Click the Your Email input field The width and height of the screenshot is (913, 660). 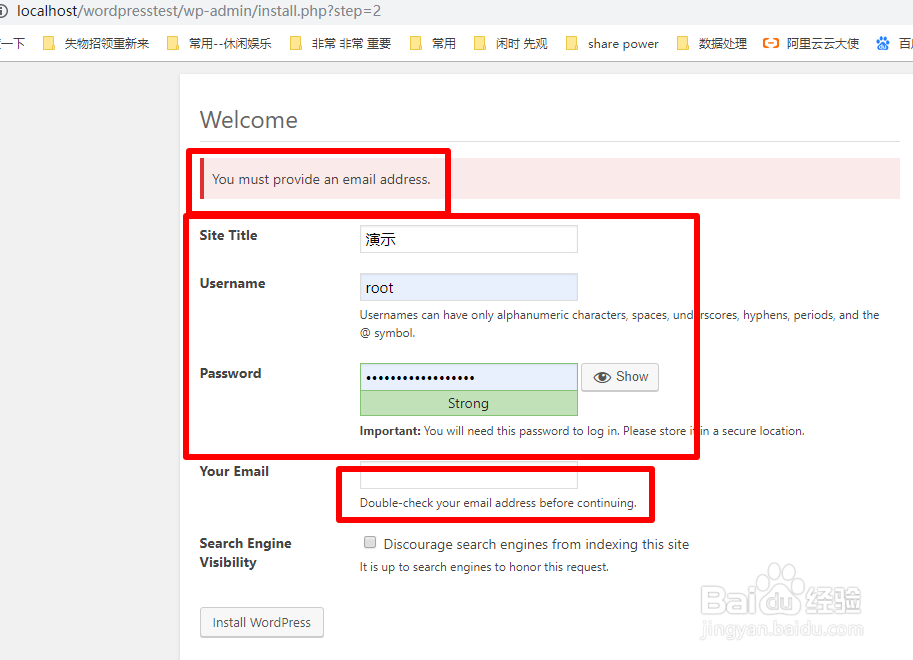click(x=469, y=477)
